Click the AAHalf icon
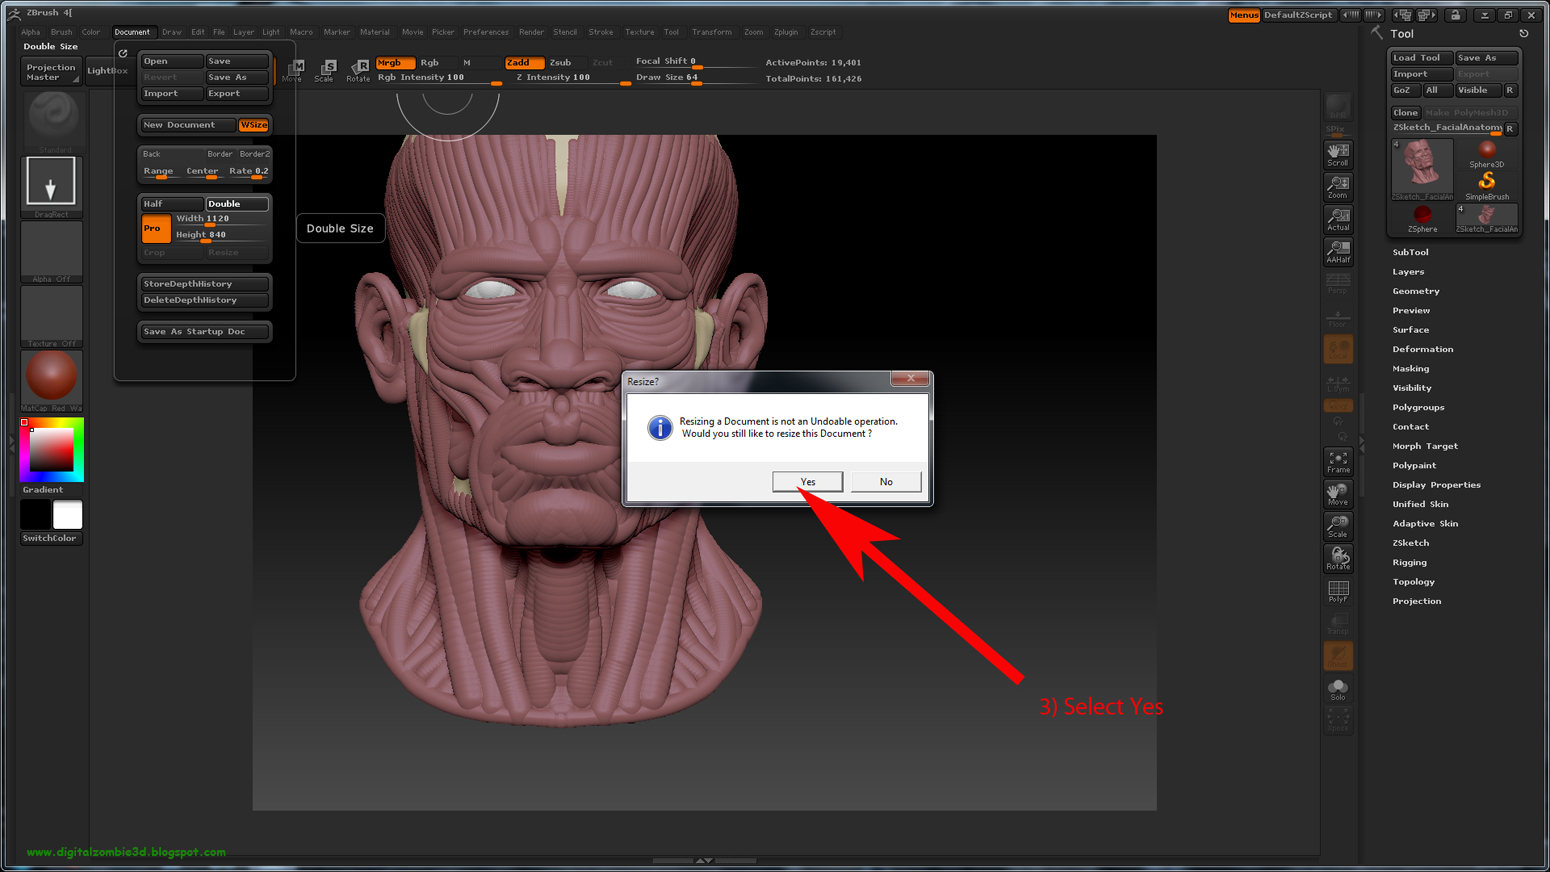Screen dimensions: 1550x872 point(1337,252)
